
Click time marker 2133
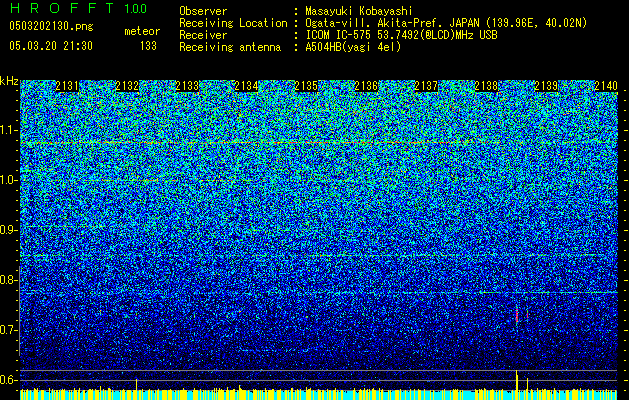pos(187,86)
